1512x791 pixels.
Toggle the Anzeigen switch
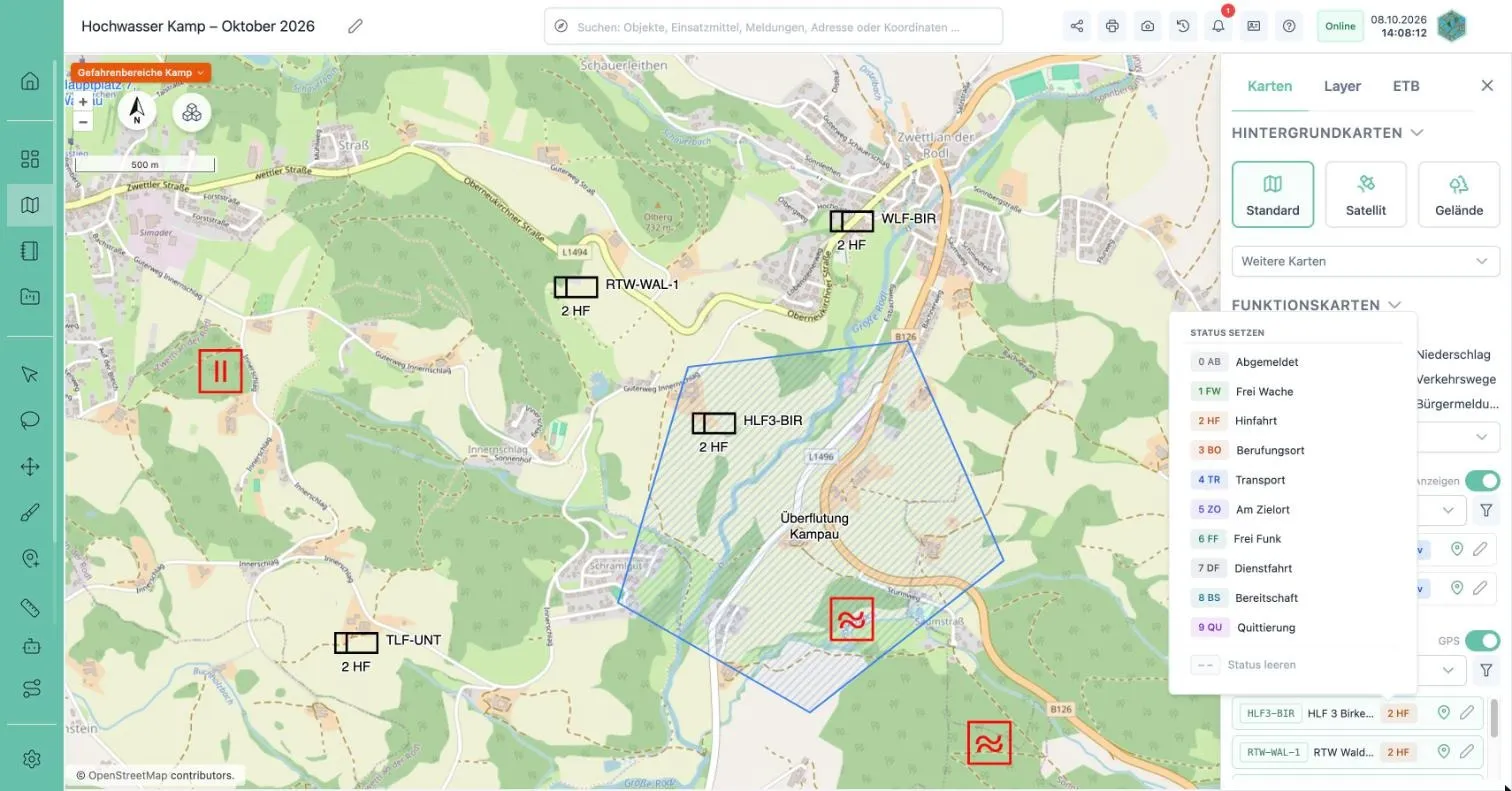(x=1482, y=481)
